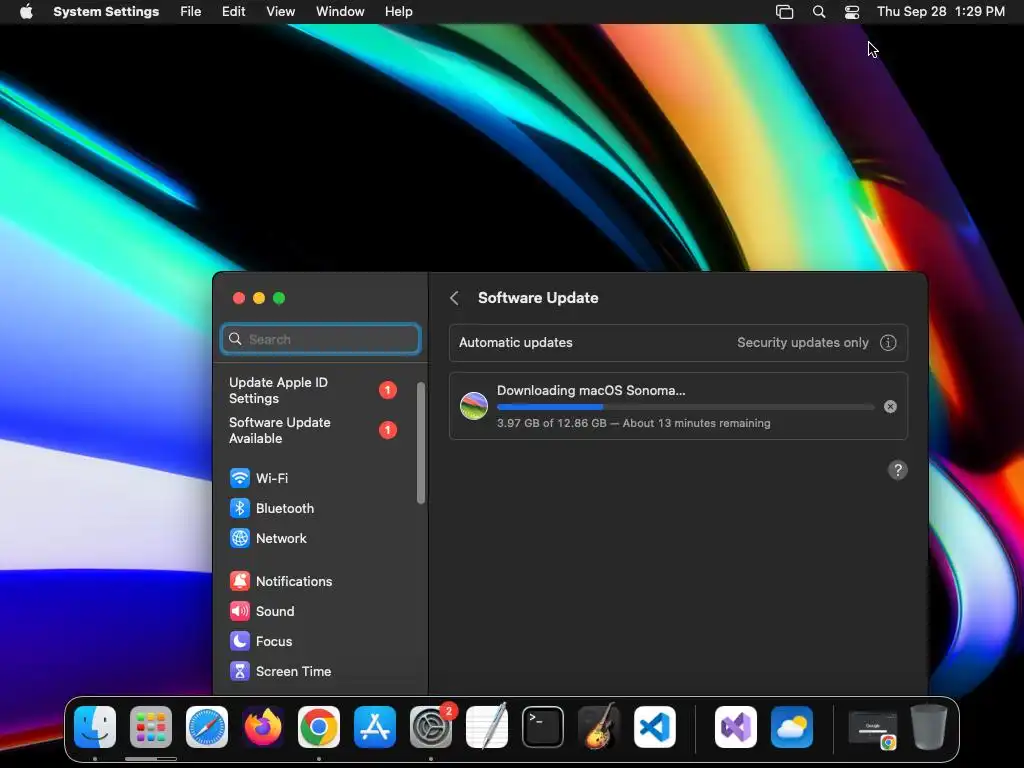Open Launchpad from the dock
Screen dimensions: 1024x768
click(x=151, y=727)
